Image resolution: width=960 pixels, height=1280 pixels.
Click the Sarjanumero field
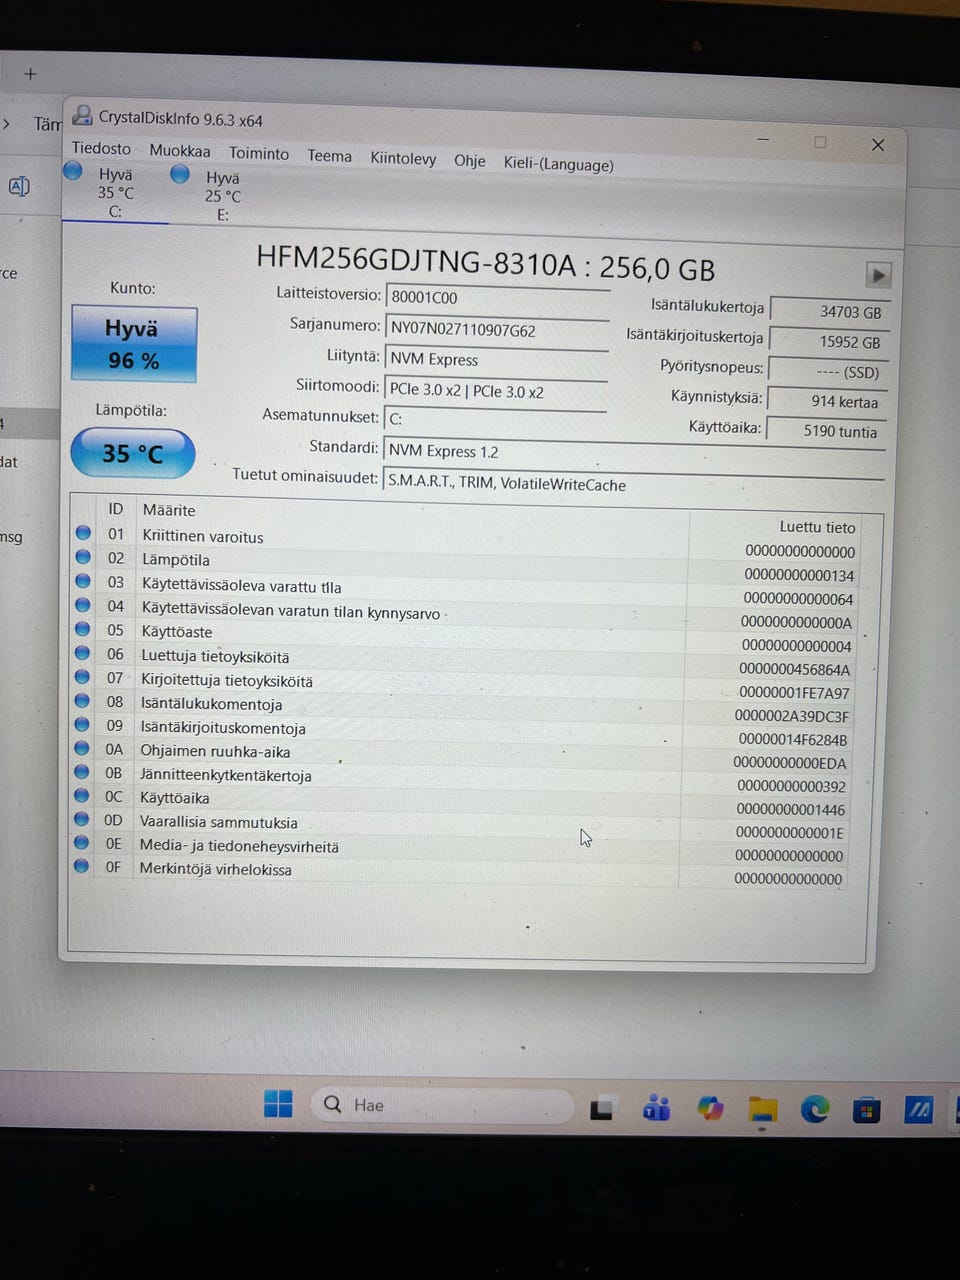click(x=497, y=330)
